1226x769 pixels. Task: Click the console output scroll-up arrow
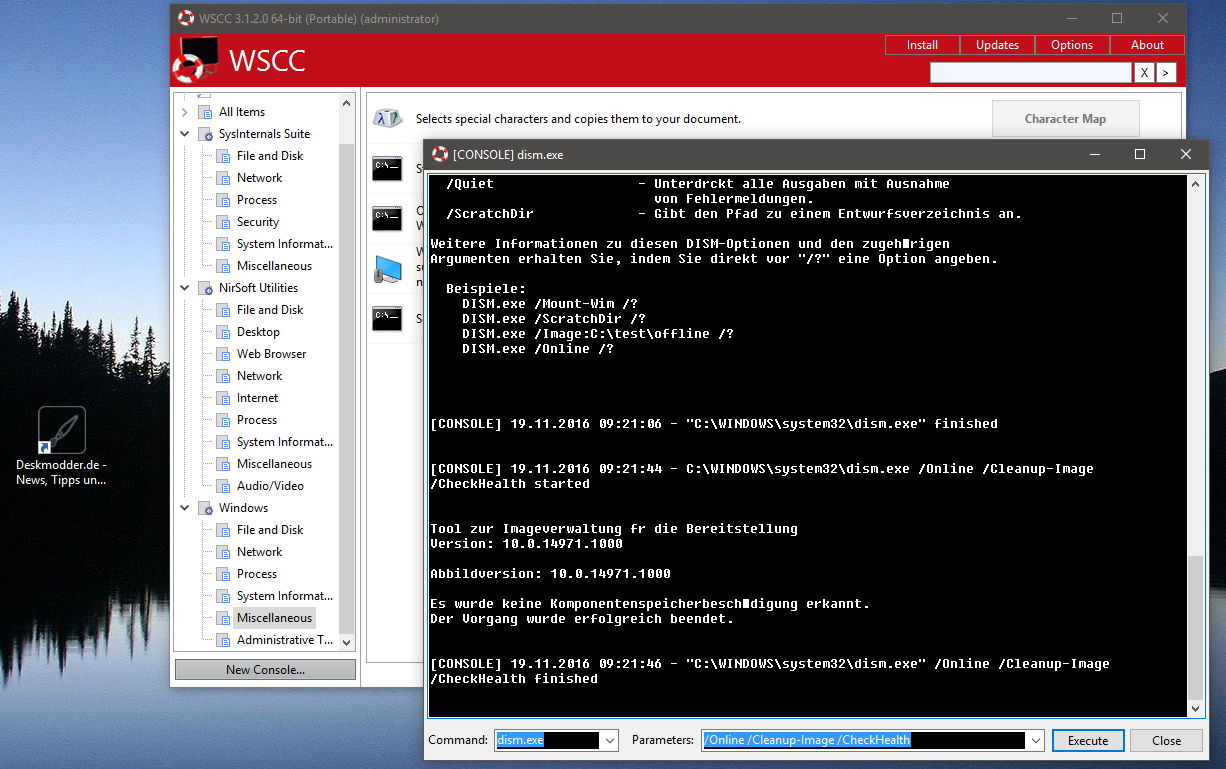[1196, 184]
